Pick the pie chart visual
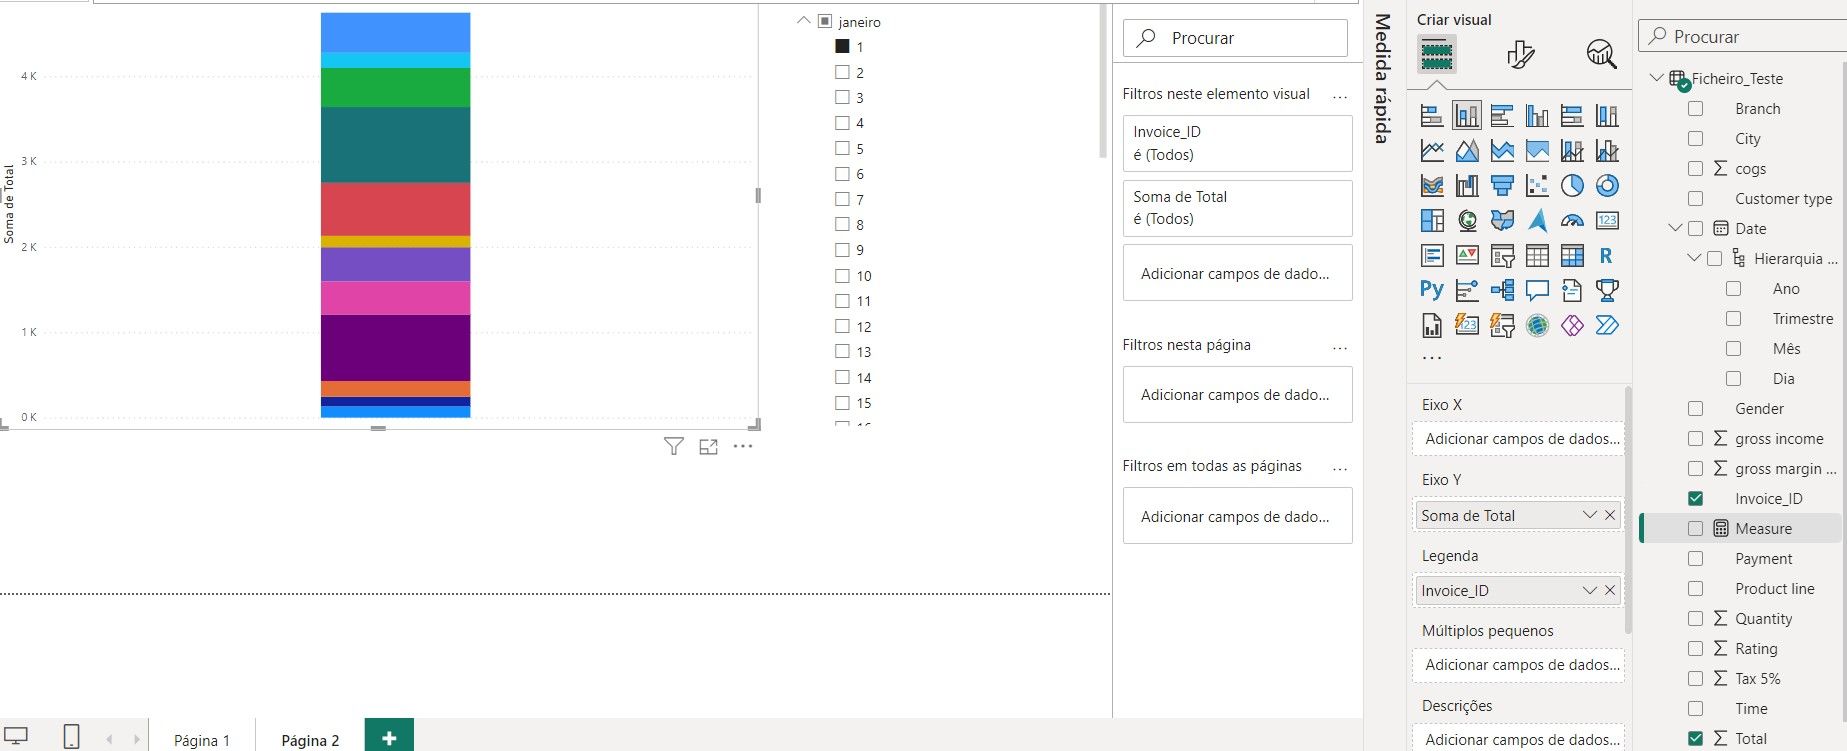This screenshot has height=751, width=1847. [1572, 186]
